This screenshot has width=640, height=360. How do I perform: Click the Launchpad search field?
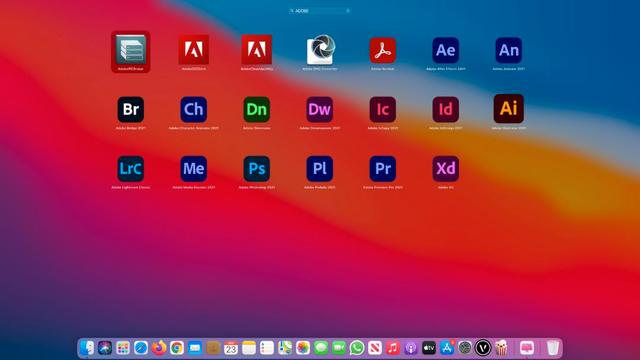point(320,11)
